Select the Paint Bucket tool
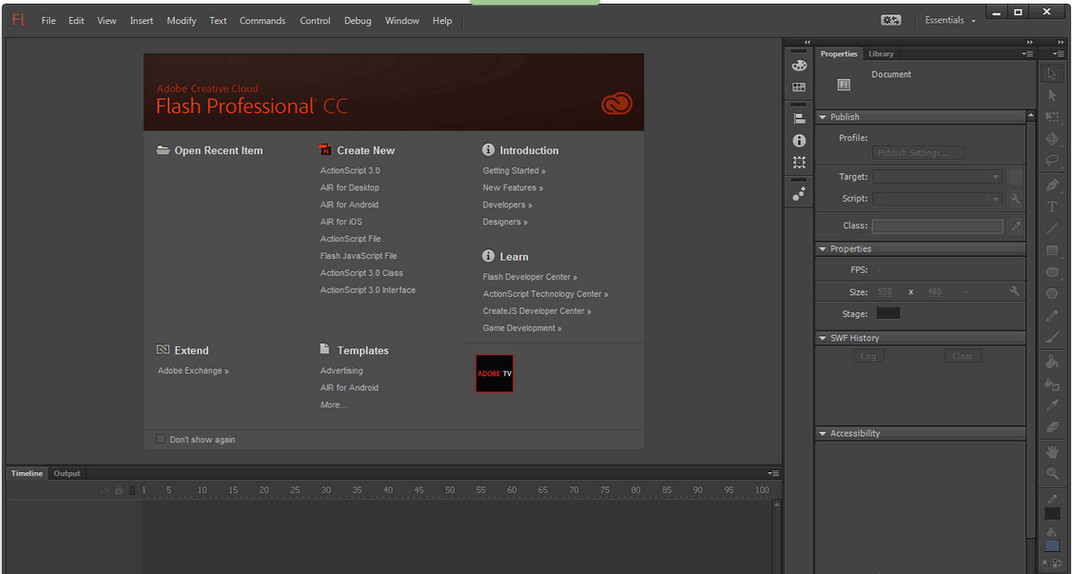 point(1052,362)
